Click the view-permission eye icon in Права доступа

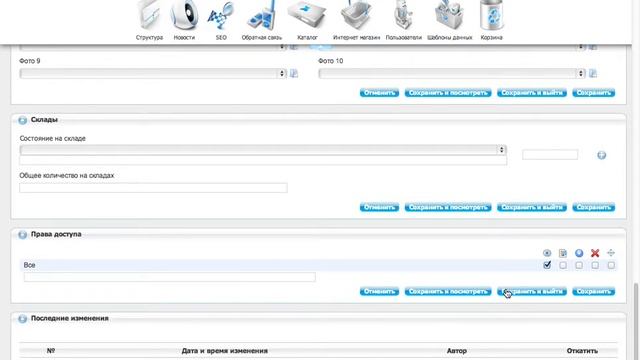pos(547,253)
